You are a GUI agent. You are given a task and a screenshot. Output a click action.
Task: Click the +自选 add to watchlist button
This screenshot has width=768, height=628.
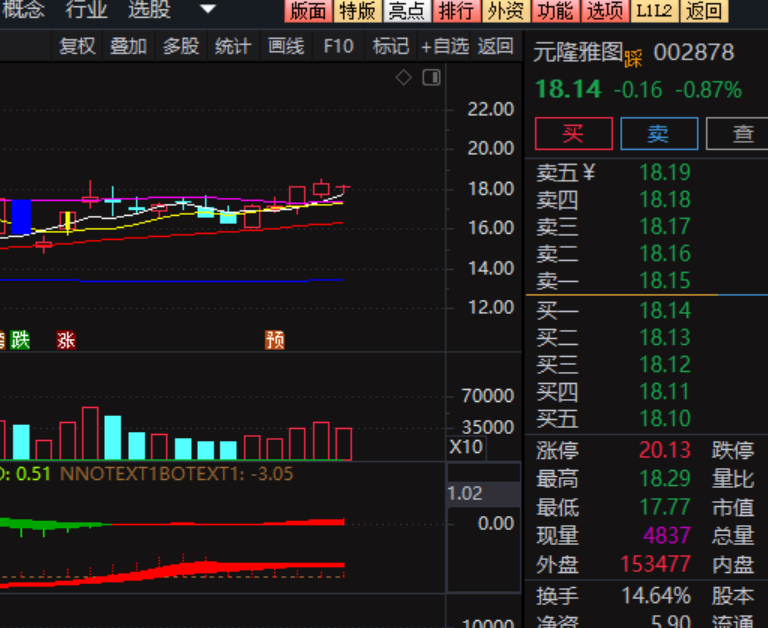(x=444, y=46)
